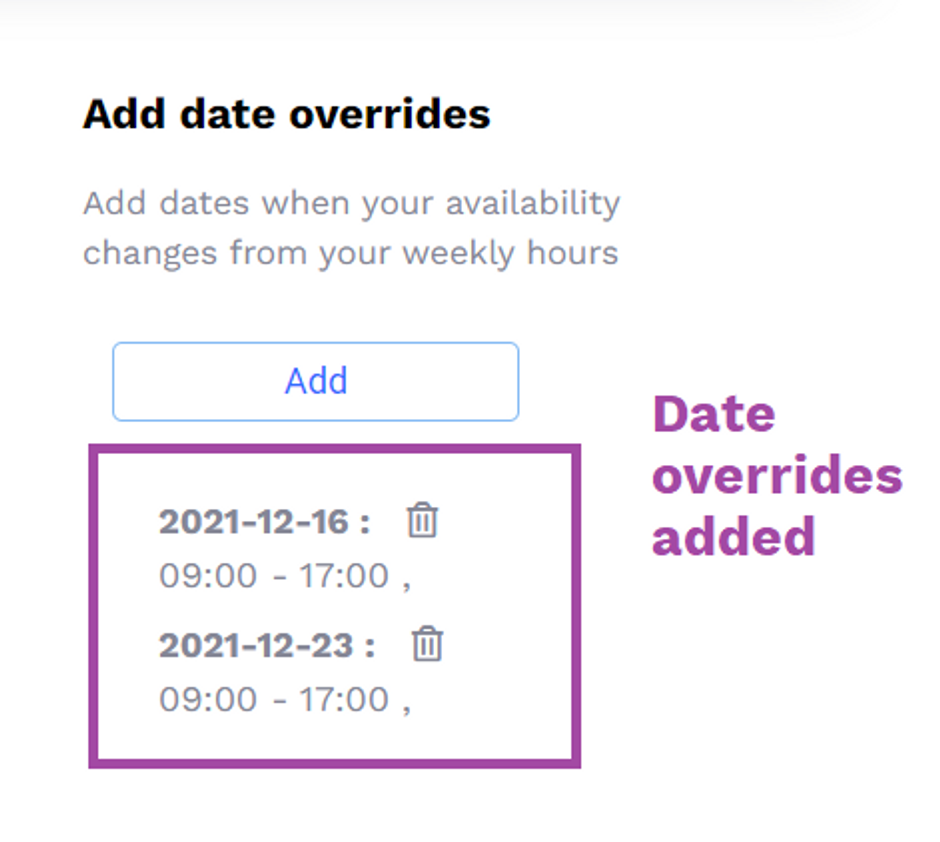Select the 2021-12-23 date label
Viewport: 940px width, 842px height.
266,645
